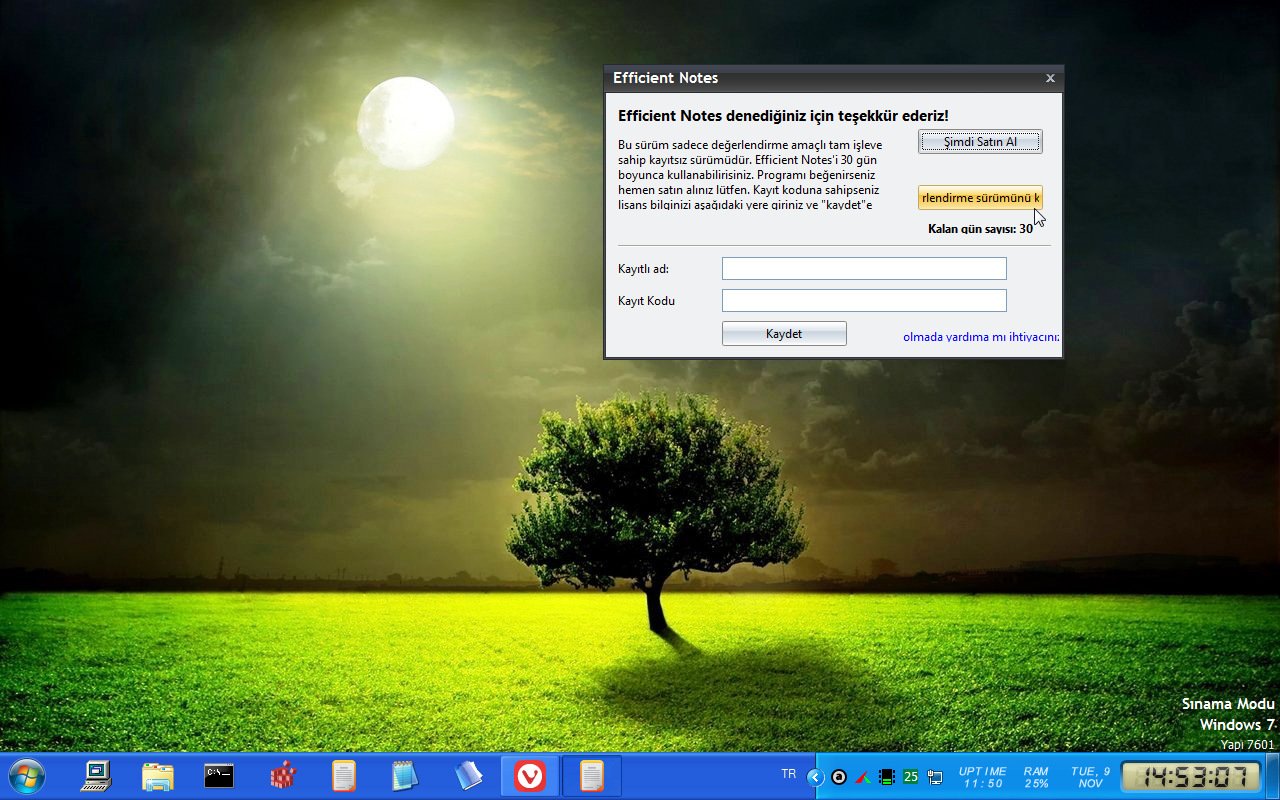Image resolution: width=1280 pixels, height=800 pixels.
Task: Open the blue notepad taskbar icon
Action: tap(405, 776)
